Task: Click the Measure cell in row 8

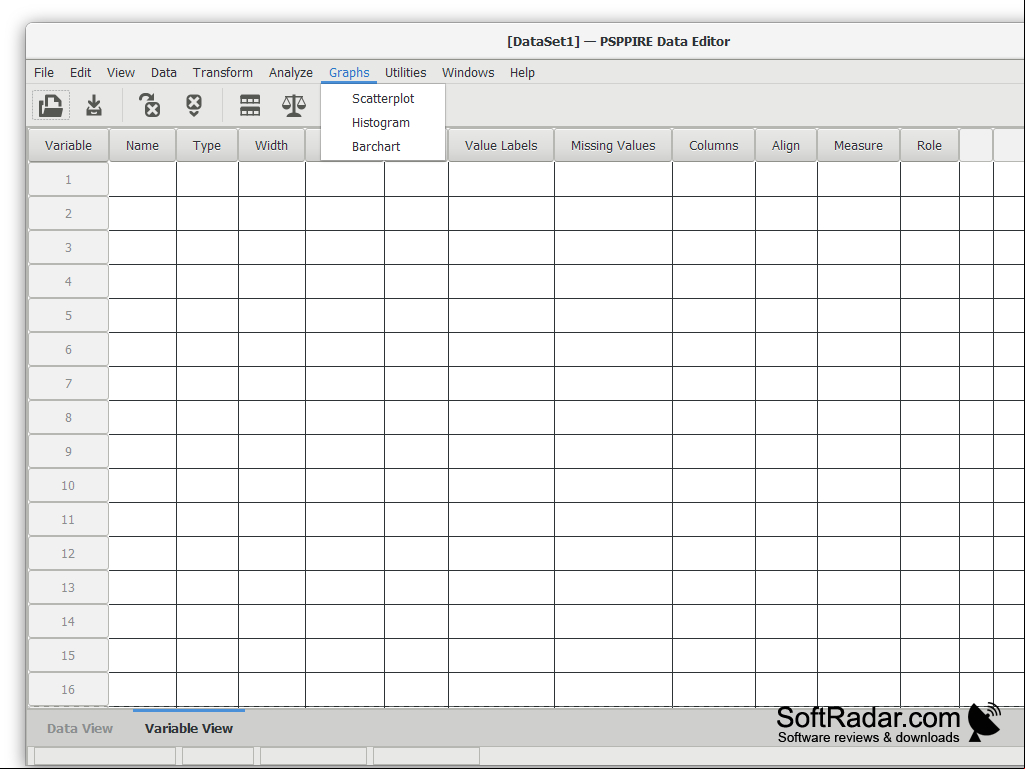Action: [x=859, y=417]
